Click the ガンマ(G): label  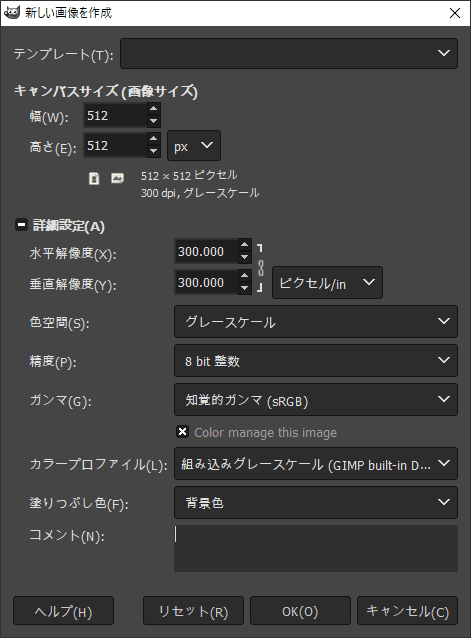61,401
